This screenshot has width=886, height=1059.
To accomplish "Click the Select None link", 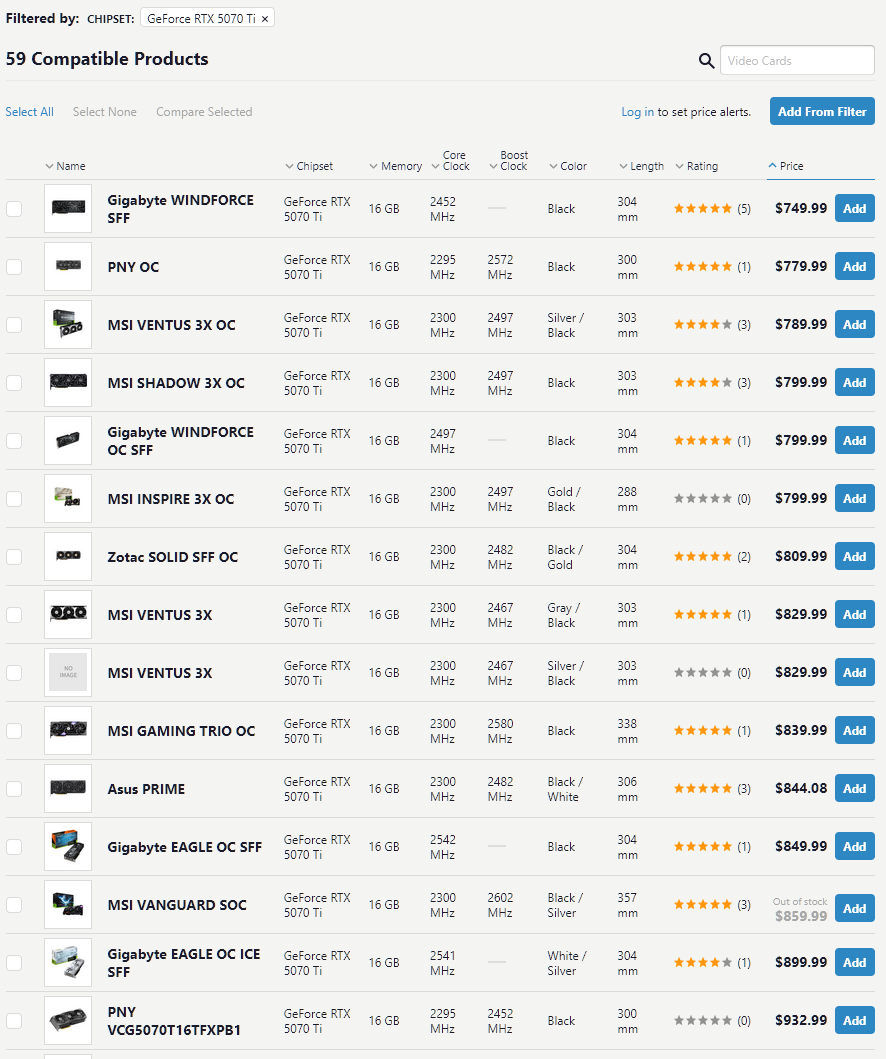I will 105,112.
